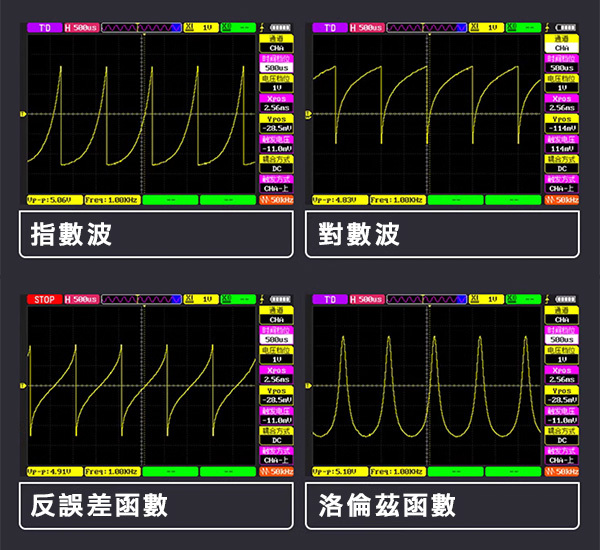
Task: Click the trigger edge icon beside the battery in the Lorentz panel
Action: [548, 299]
